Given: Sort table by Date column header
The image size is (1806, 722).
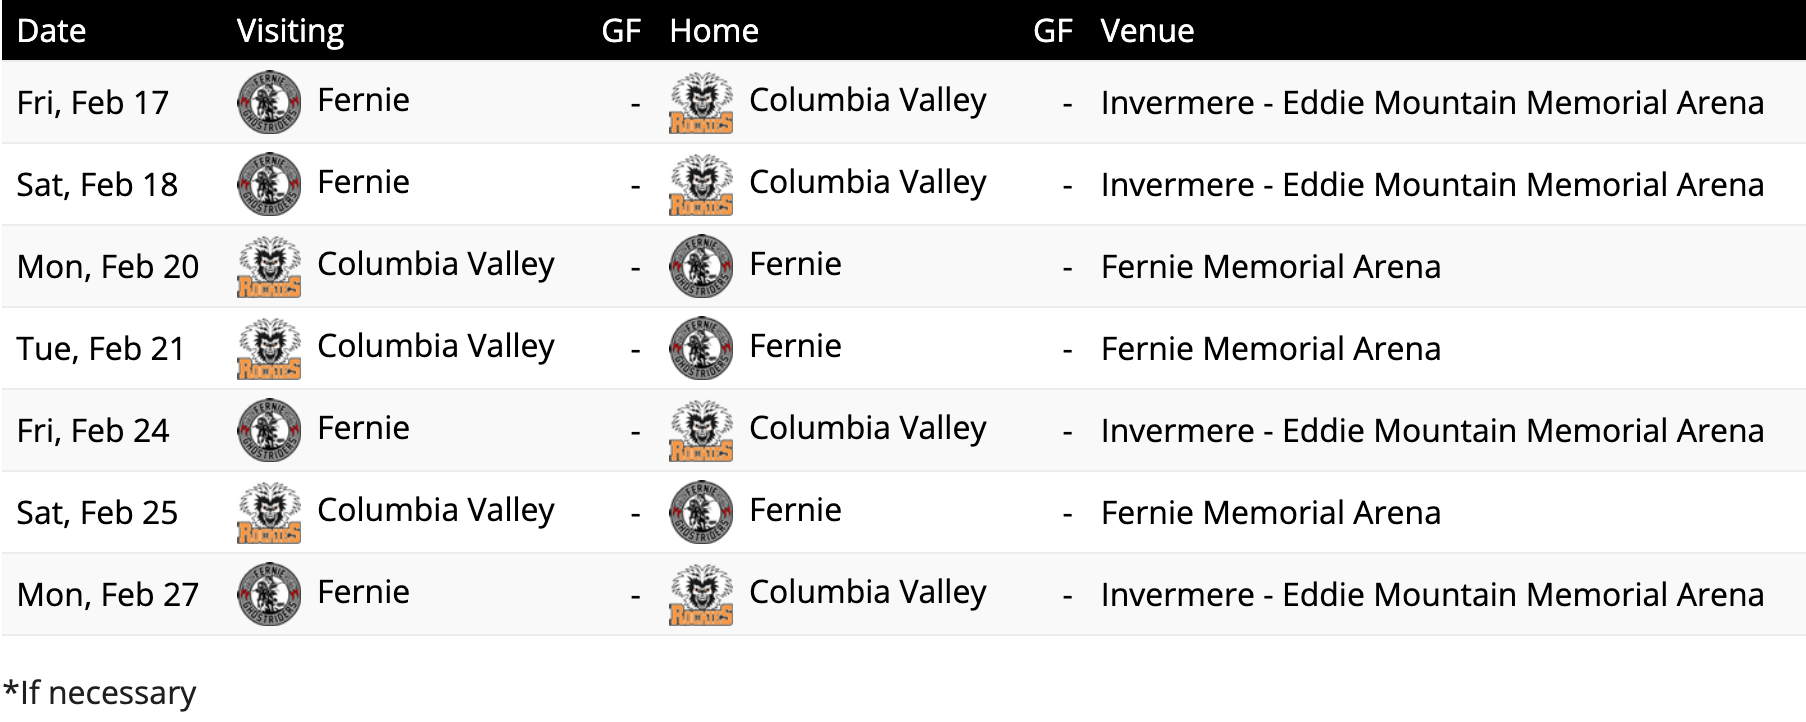Looking at the screenshot, I should 51,31.
